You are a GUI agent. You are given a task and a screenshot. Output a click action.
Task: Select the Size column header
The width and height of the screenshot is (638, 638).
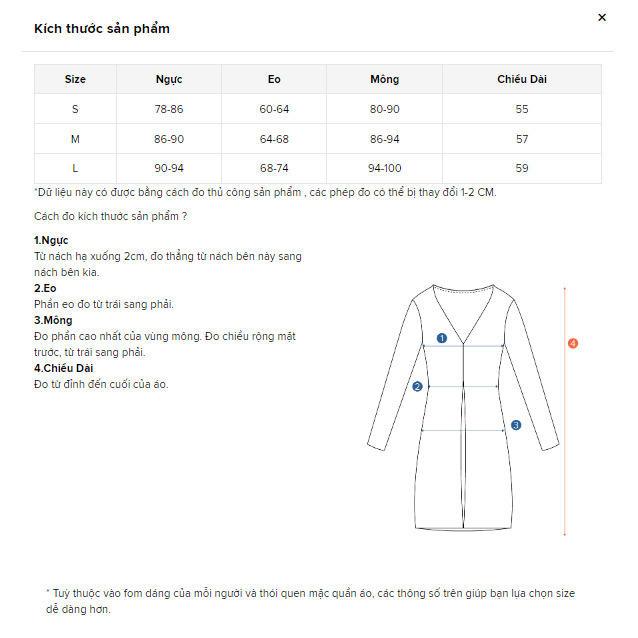point(75,79)
